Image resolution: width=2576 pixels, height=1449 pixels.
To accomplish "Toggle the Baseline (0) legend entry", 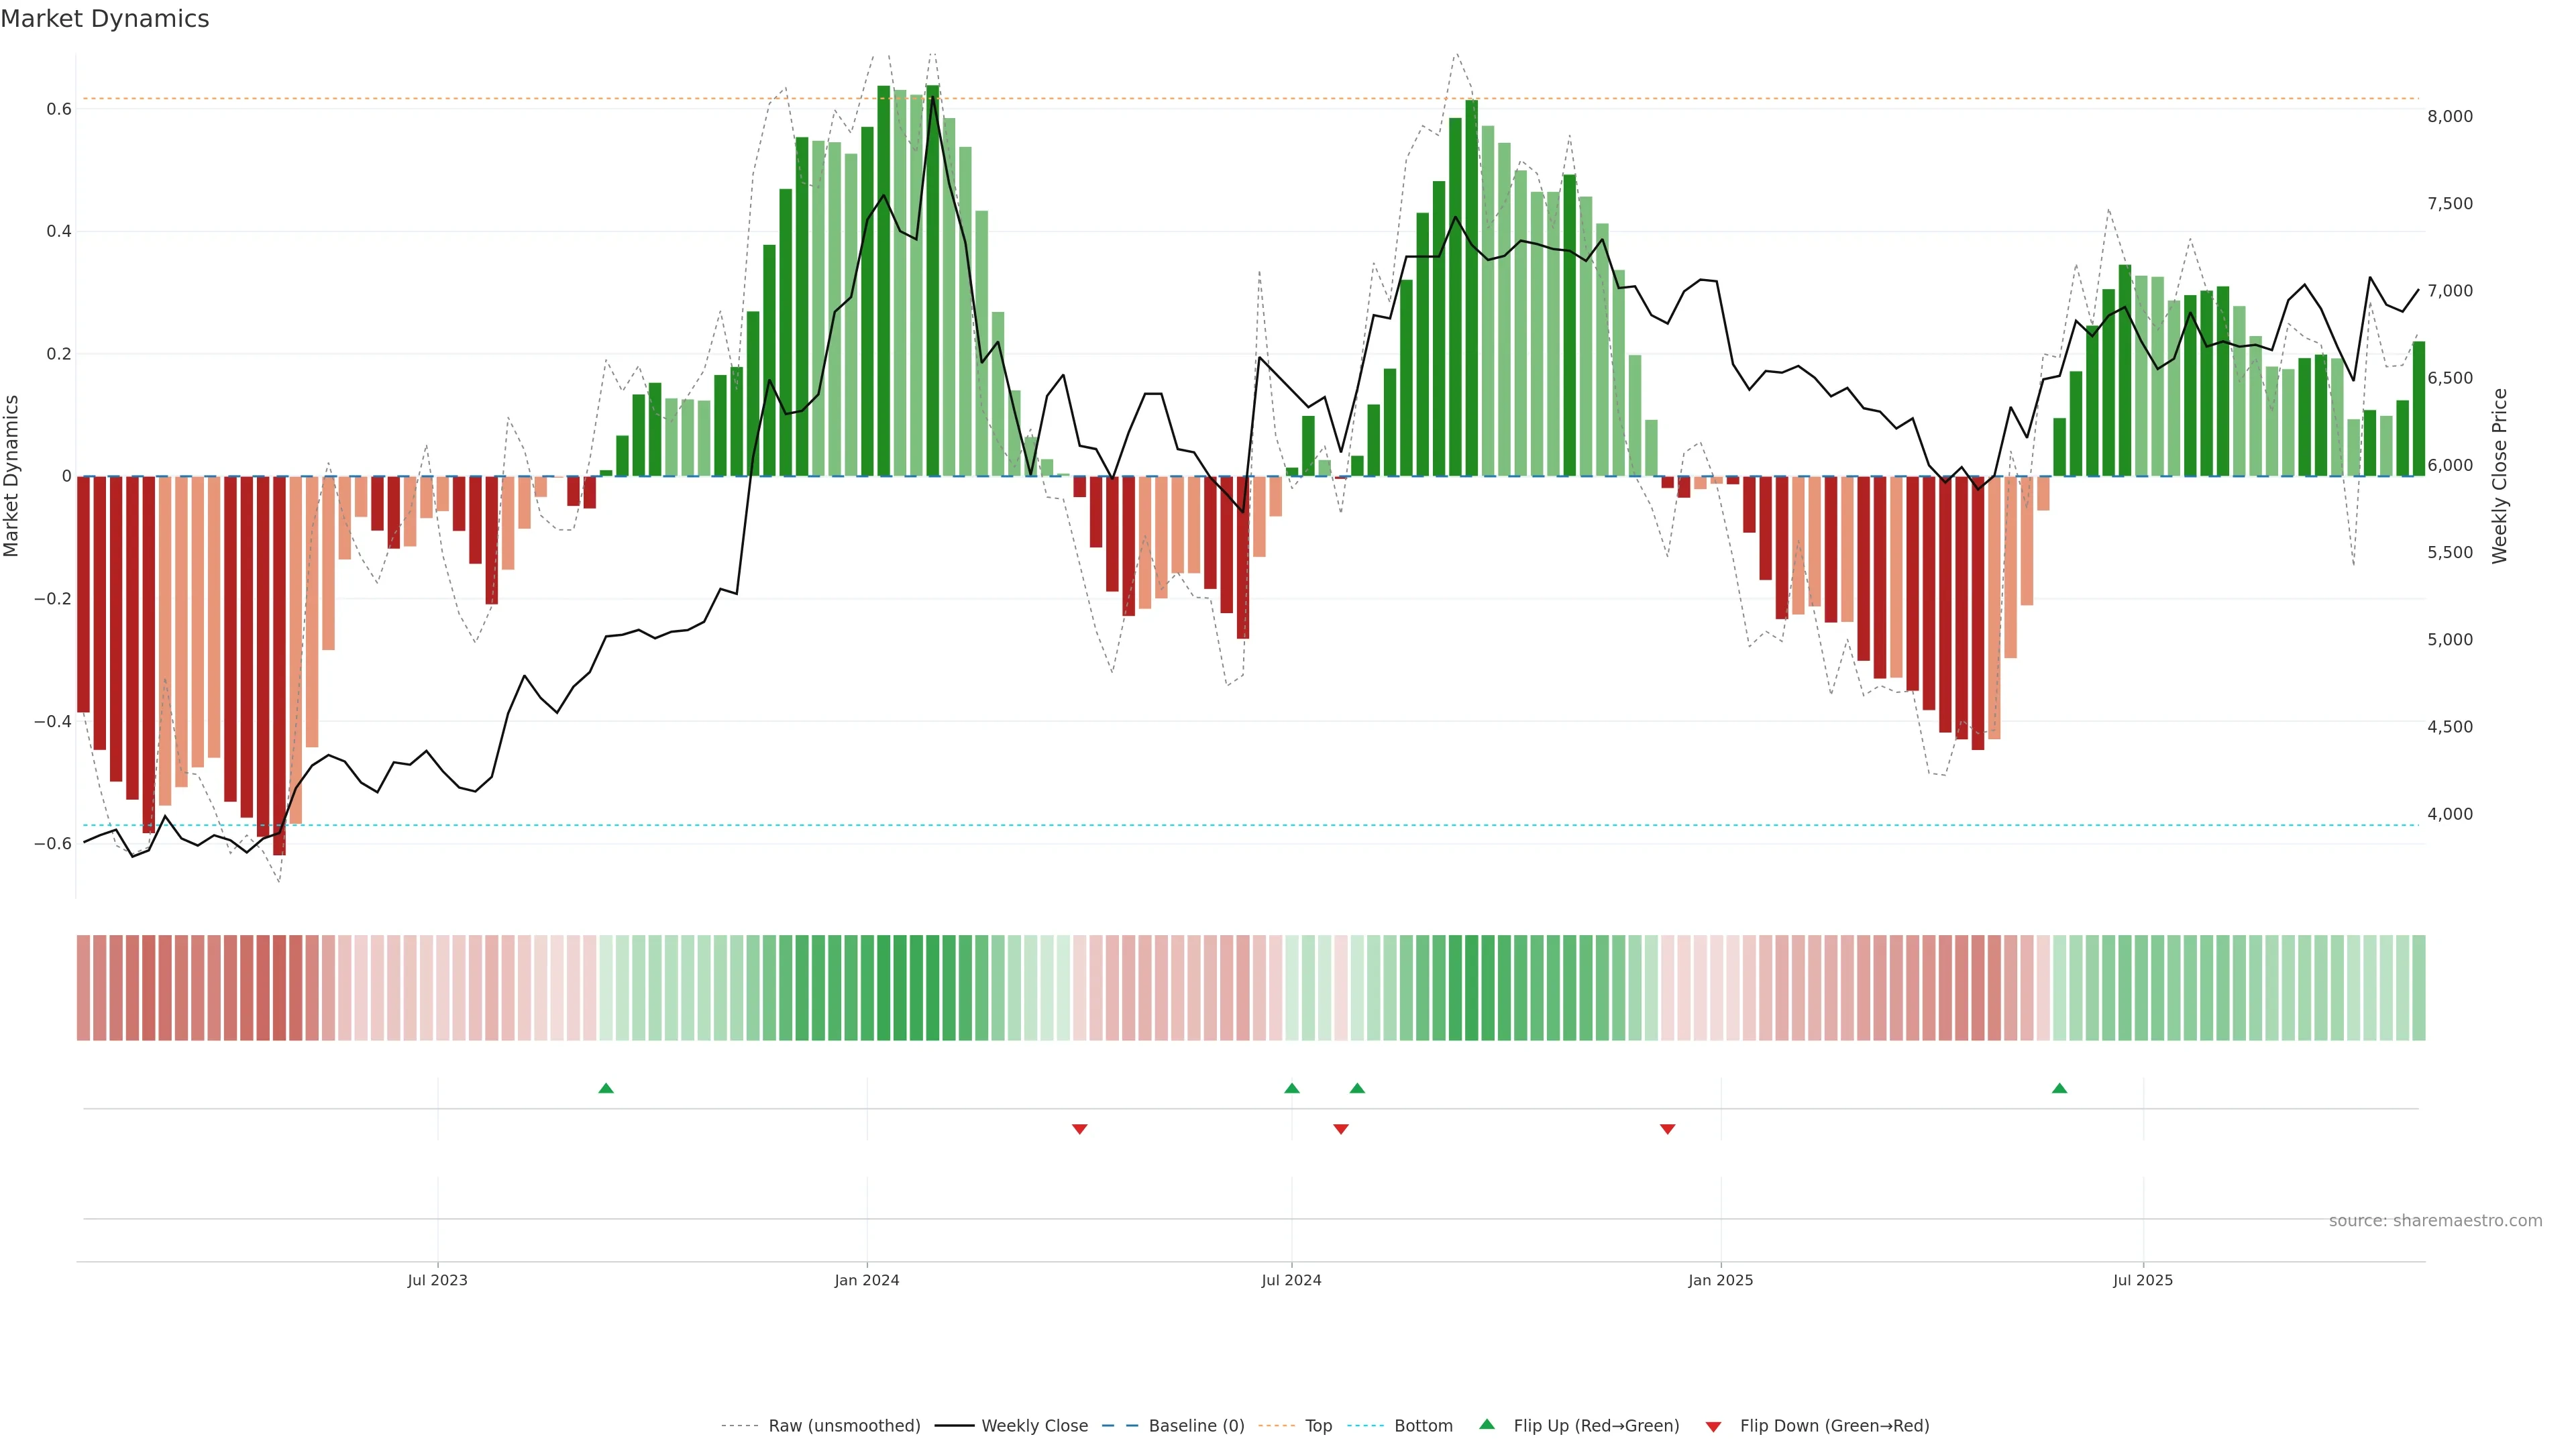I will click(1196, 1425).
